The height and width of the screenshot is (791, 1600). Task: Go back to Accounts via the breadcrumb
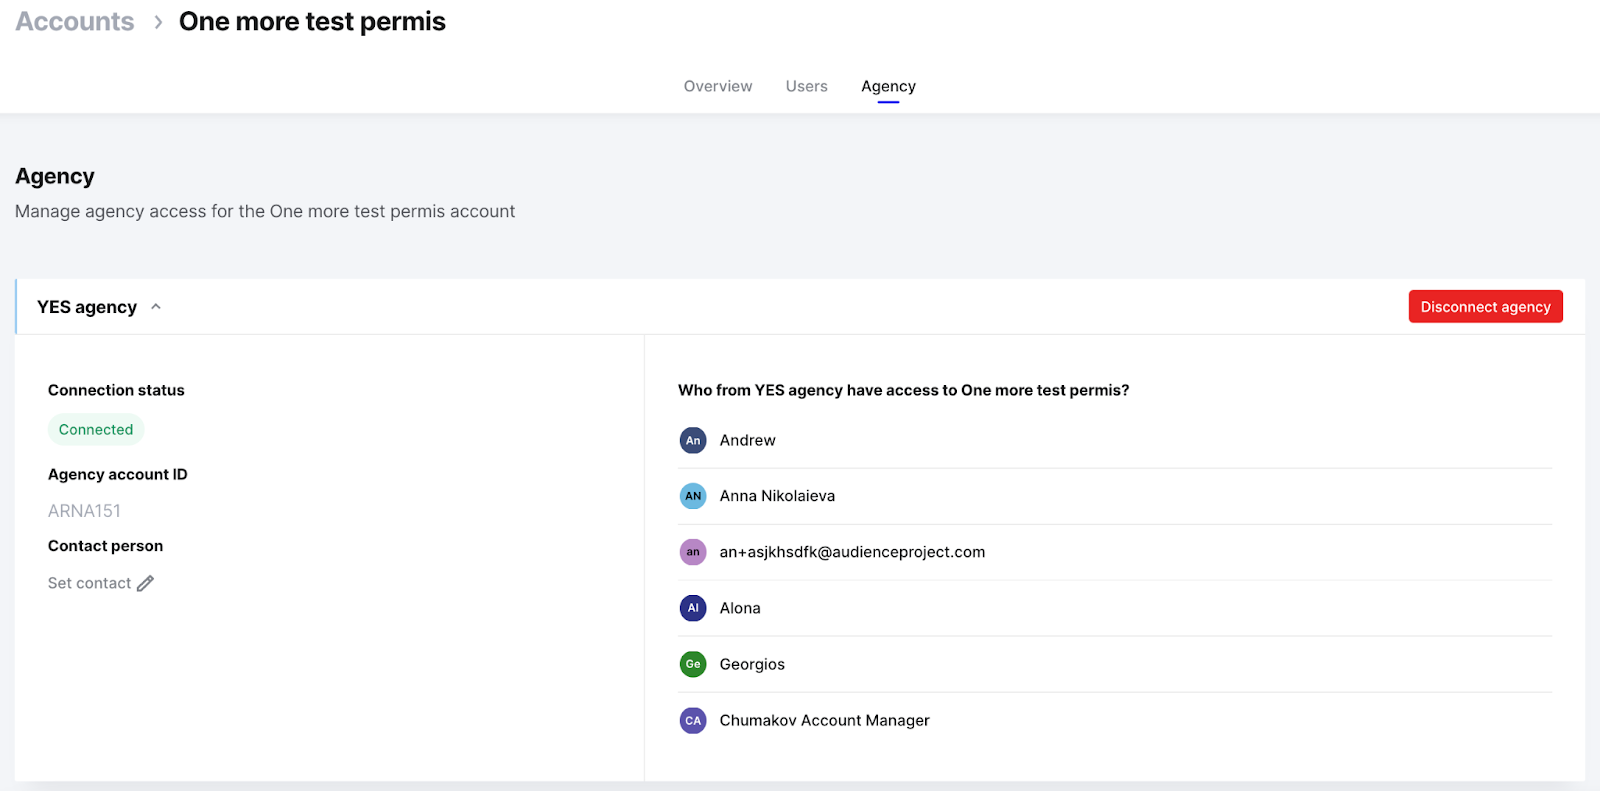tap(75, 22)
